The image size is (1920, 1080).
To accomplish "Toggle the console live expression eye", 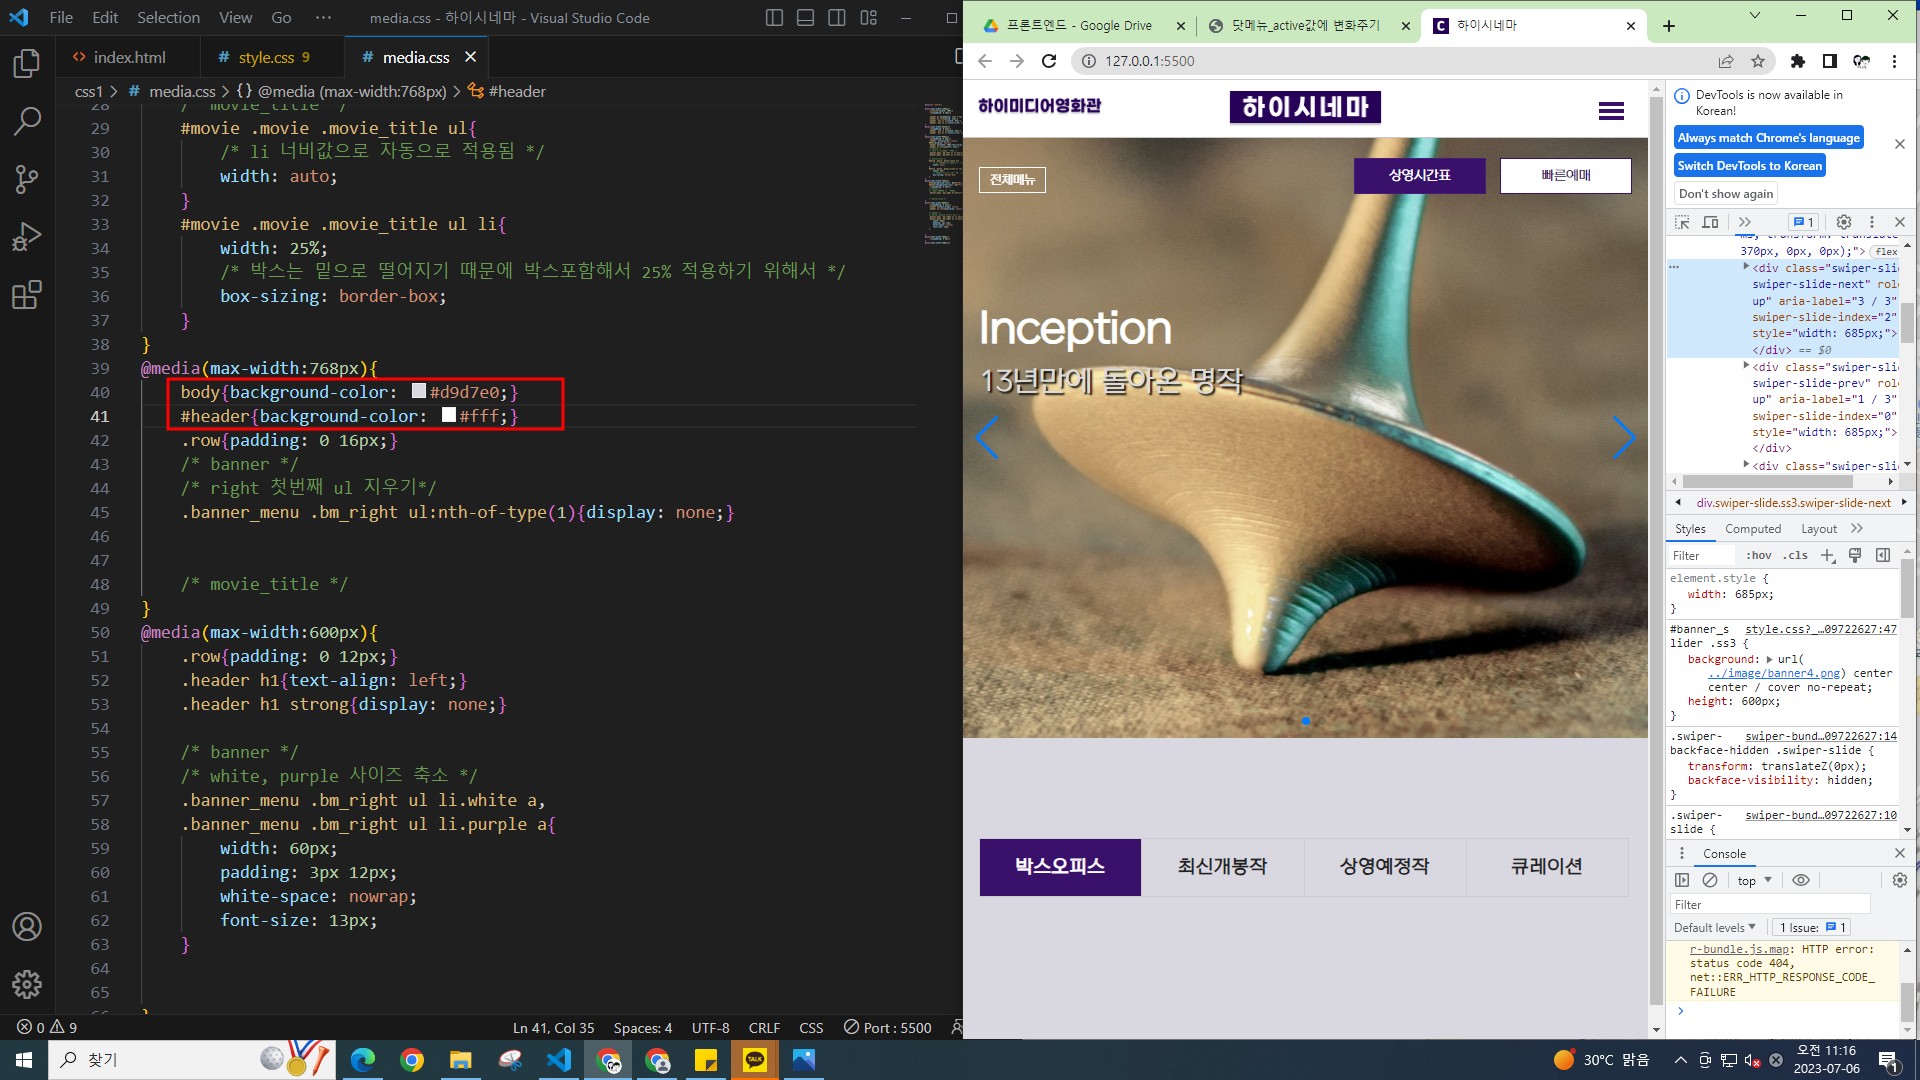I will [x=1801, y=880].
